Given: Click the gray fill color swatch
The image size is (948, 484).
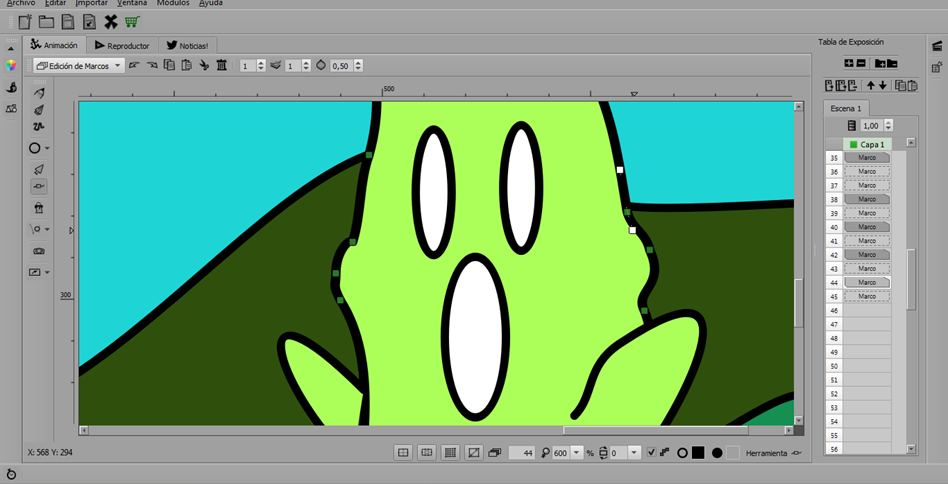Looking at the screenshot, I should tap(732, 453).
